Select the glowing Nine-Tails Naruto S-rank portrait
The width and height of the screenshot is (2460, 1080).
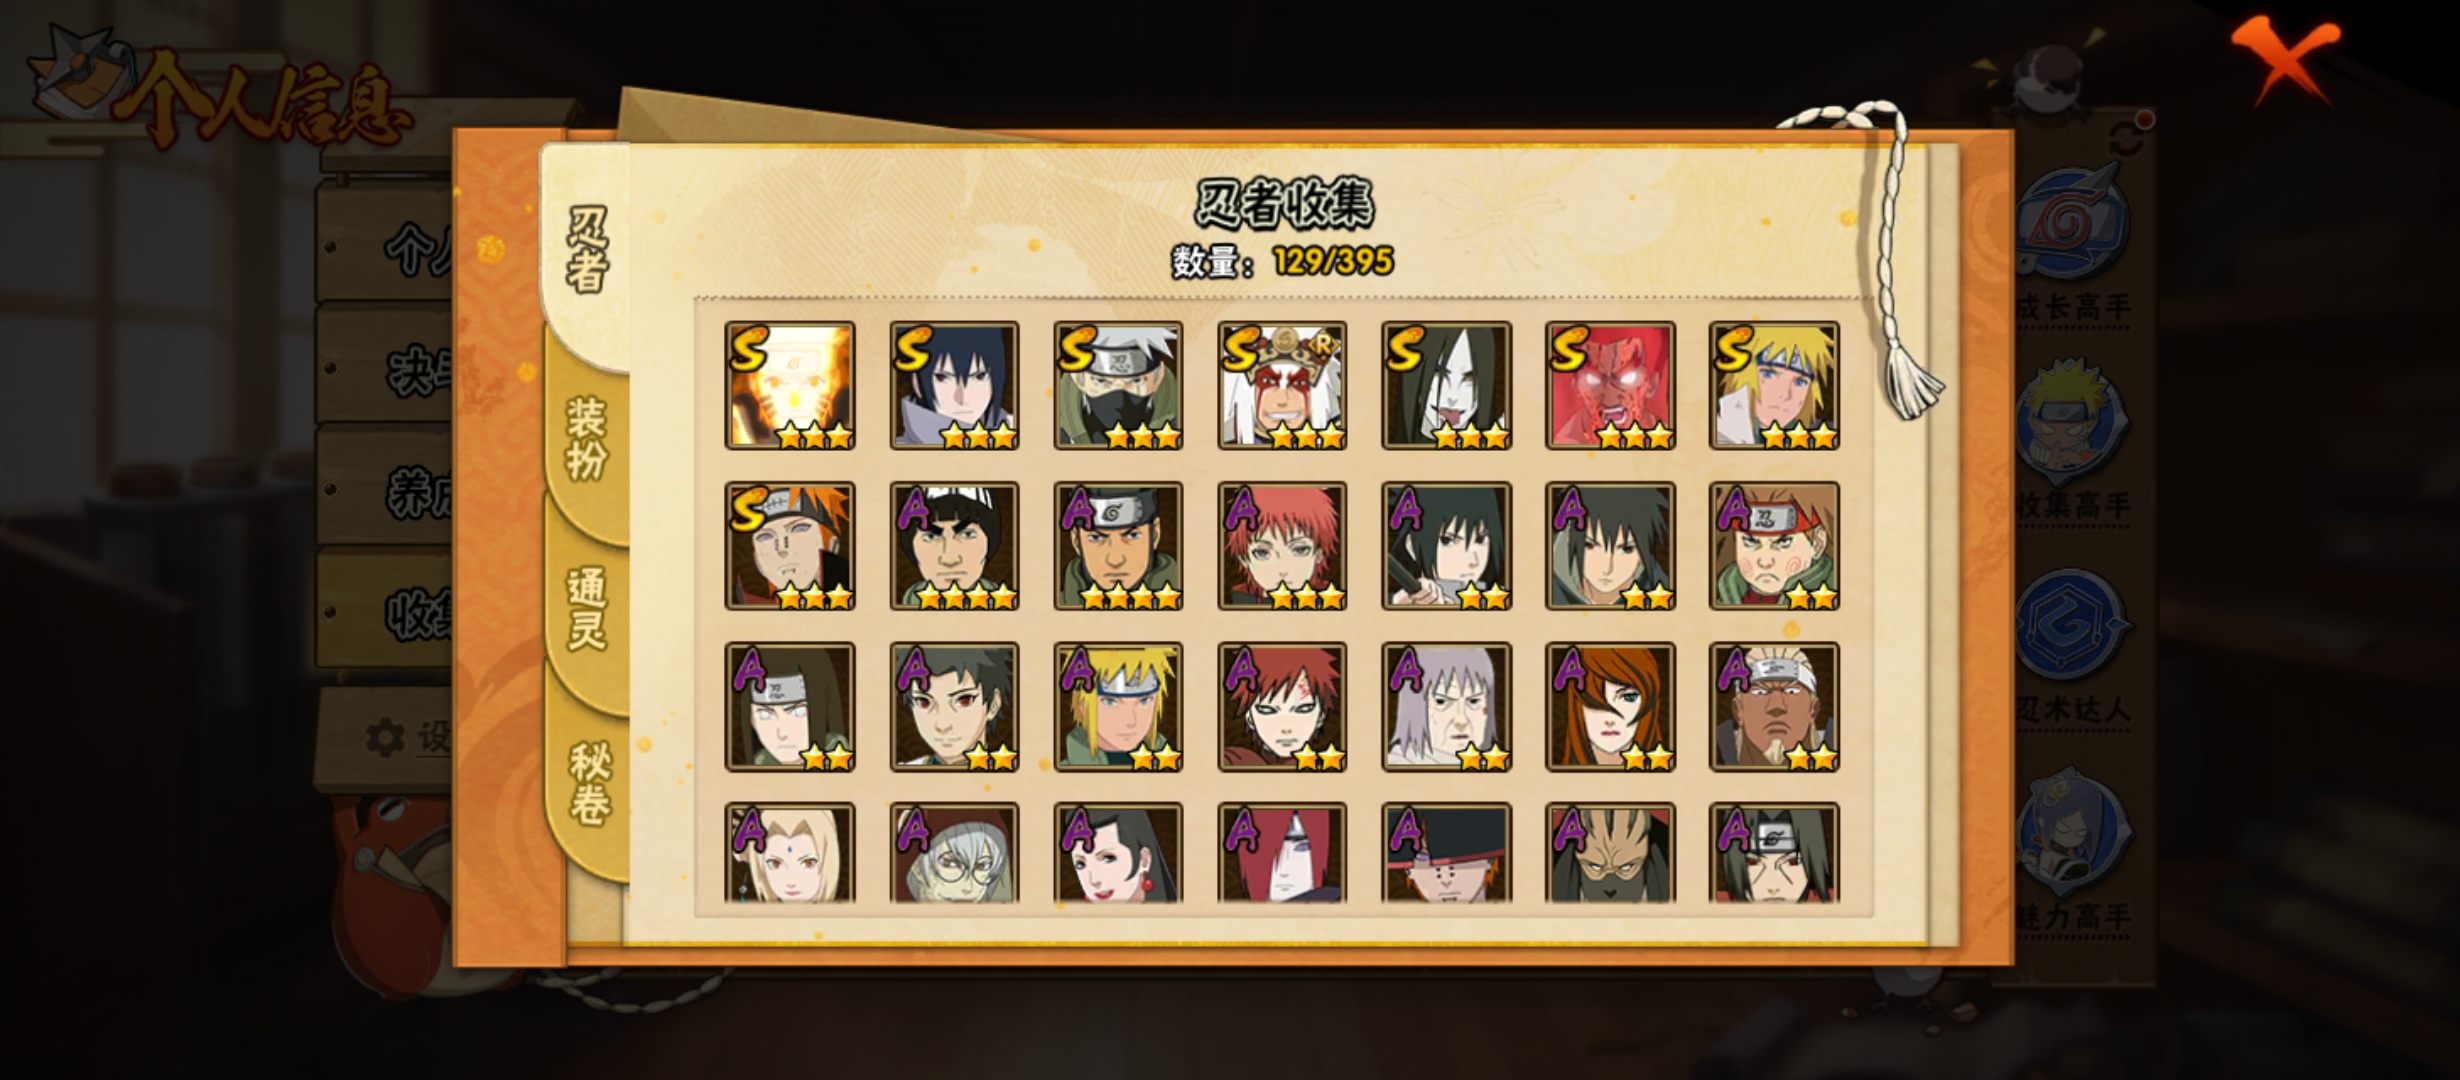click(789, 385)
